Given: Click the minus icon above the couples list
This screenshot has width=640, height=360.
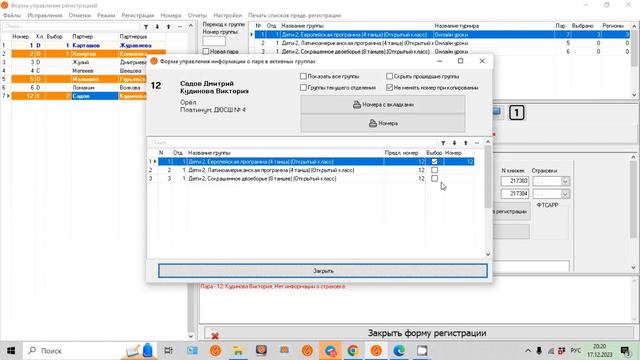Looking at the screenshot, I should point(180,27).
